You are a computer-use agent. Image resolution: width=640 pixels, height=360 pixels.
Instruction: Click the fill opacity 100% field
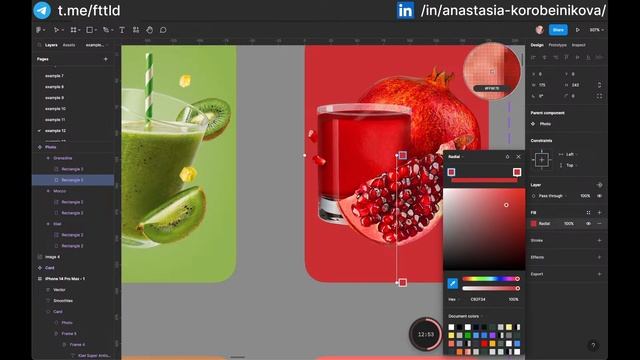coord(569,224)
